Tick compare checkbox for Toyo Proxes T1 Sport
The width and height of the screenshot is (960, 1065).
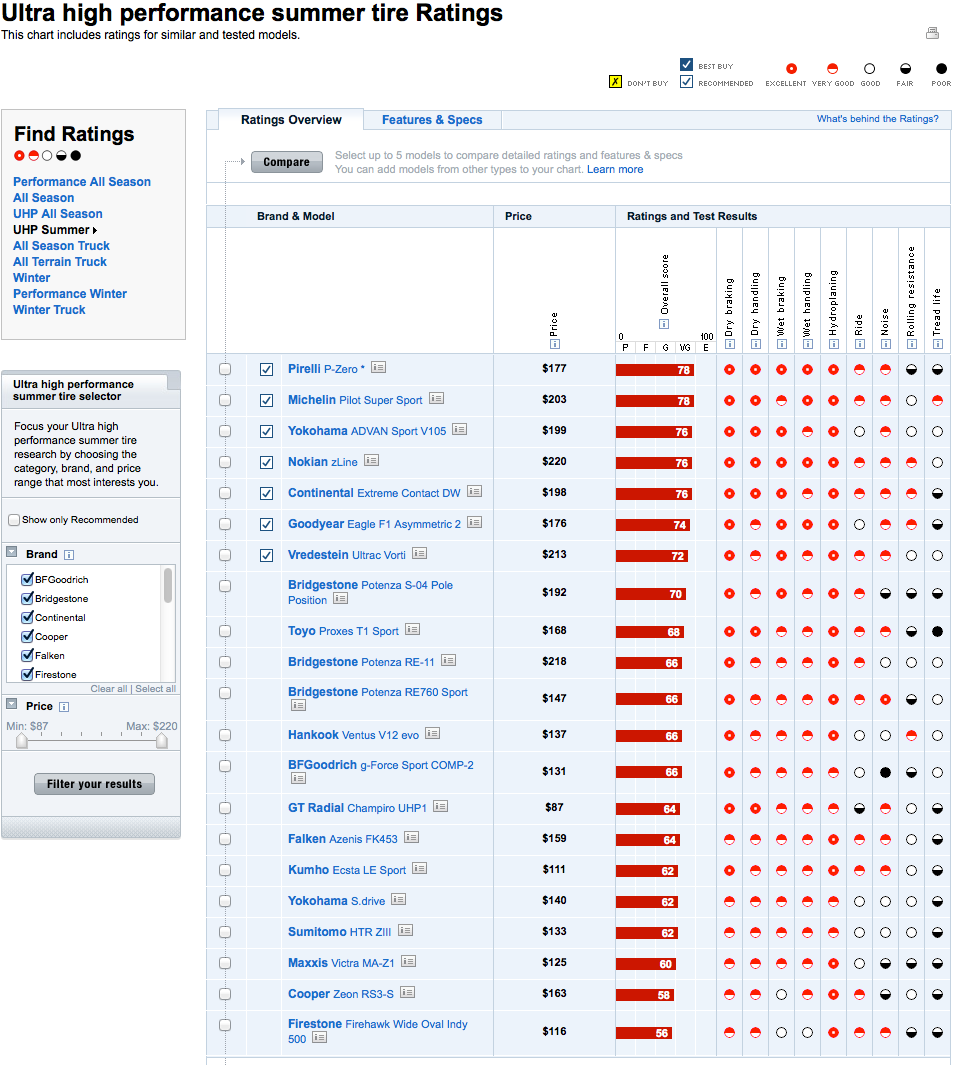pos(225,631)
